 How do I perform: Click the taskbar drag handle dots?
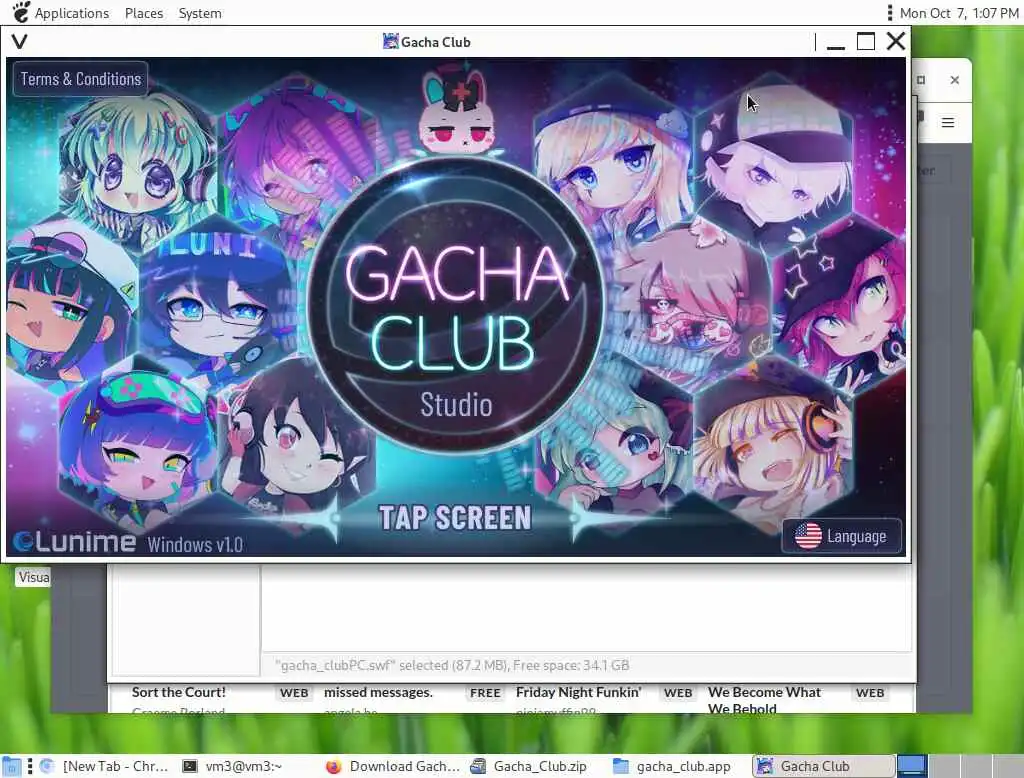pos(29,766)
